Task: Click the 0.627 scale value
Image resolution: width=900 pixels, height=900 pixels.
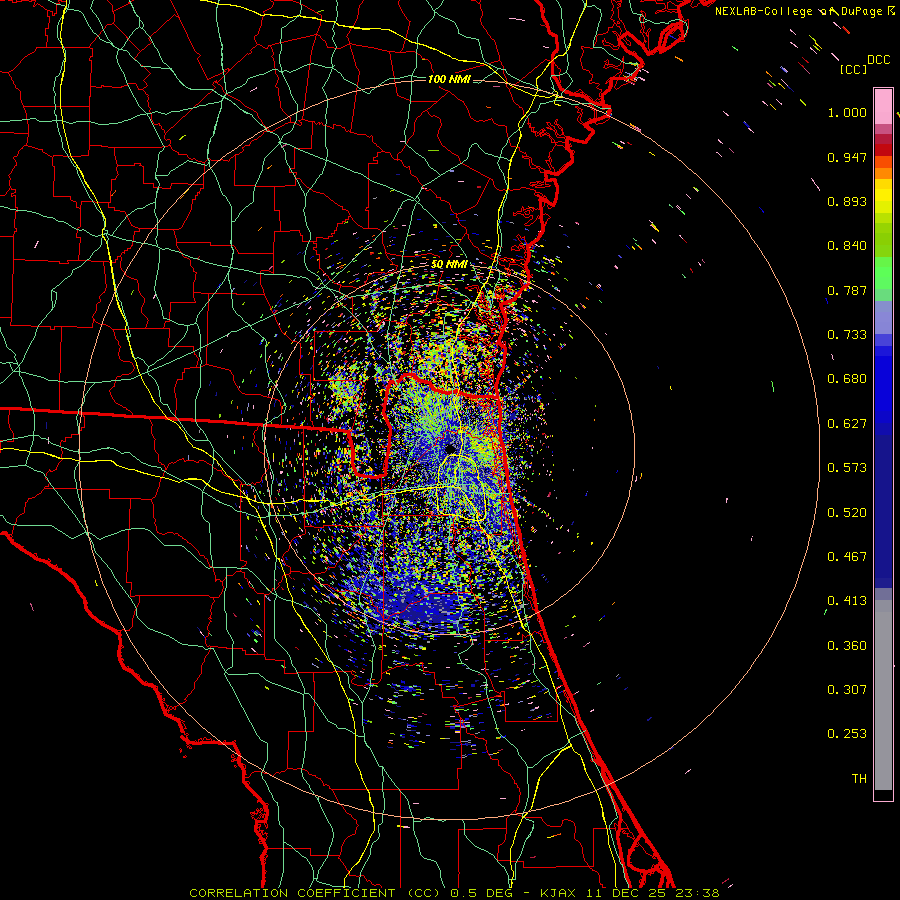Action: pos(847,424)
